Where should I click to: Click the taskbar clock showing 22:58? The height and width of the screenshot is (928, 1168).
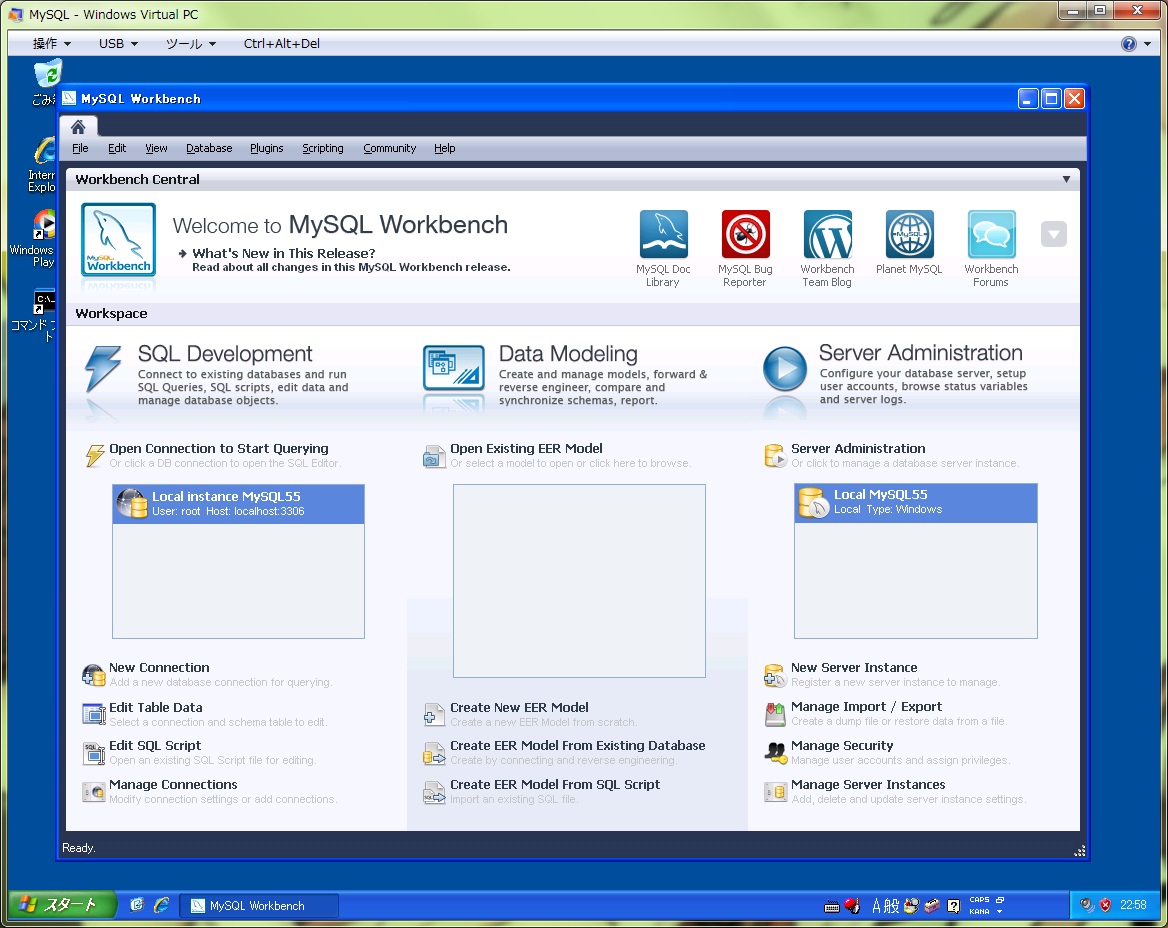click(1133, 905)
